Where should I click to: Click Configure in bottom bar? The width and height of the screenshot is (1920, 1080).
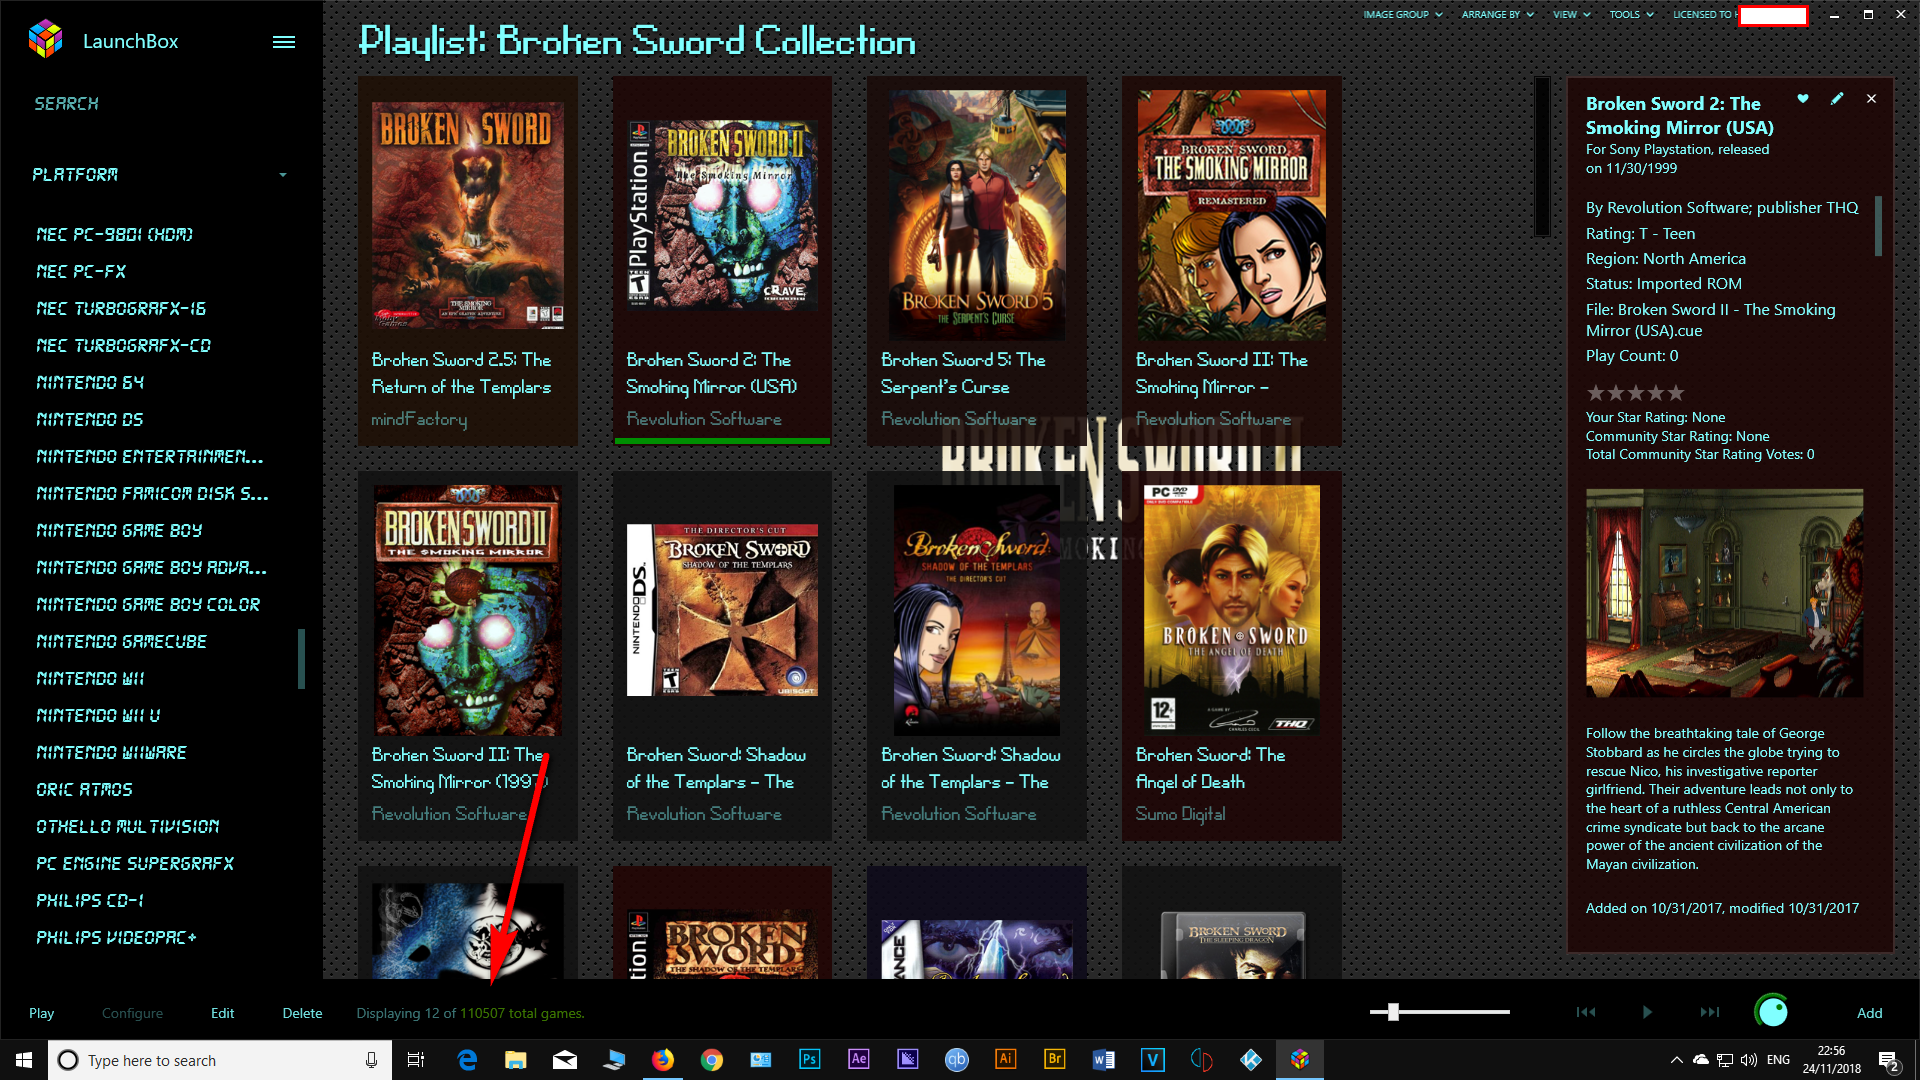[132, 1013]
